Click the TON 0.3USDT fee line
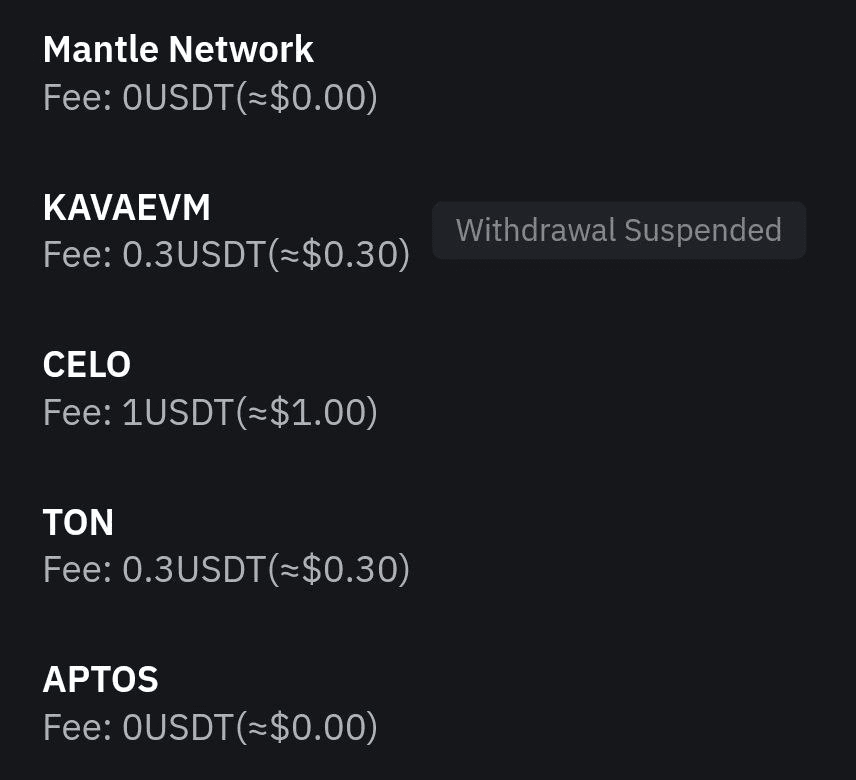Image resolution: width=856 pixels, height=780 pixels. (226, 569)
